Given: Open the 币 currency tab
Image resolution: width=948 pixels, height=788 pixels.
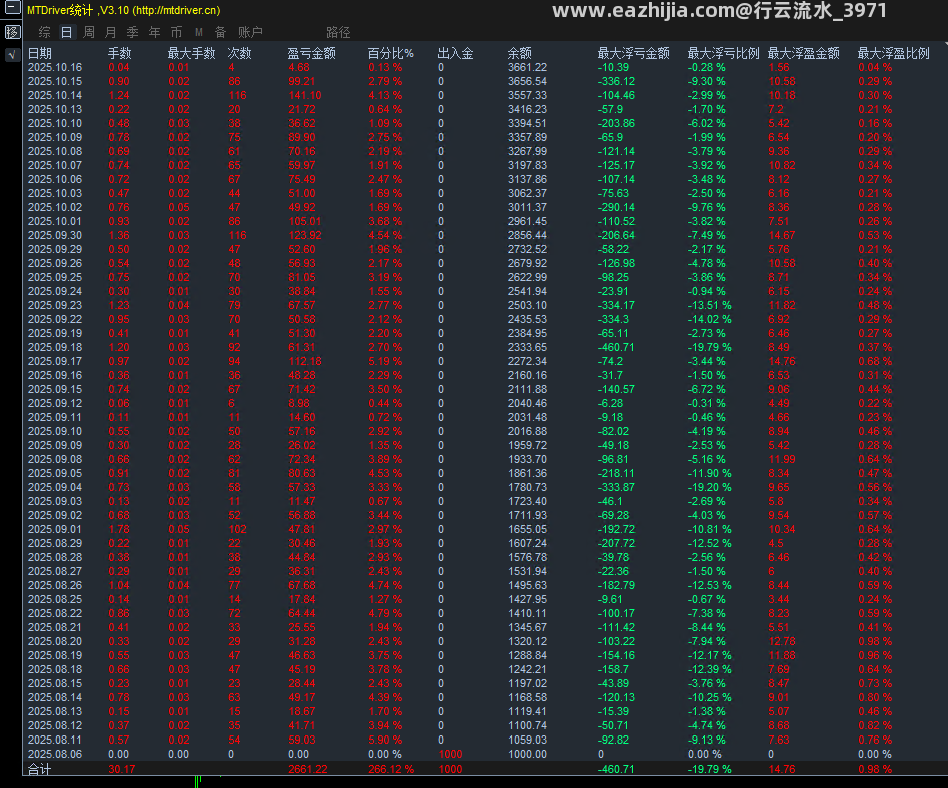Looking at the screenshot, I should pos(177,32).
